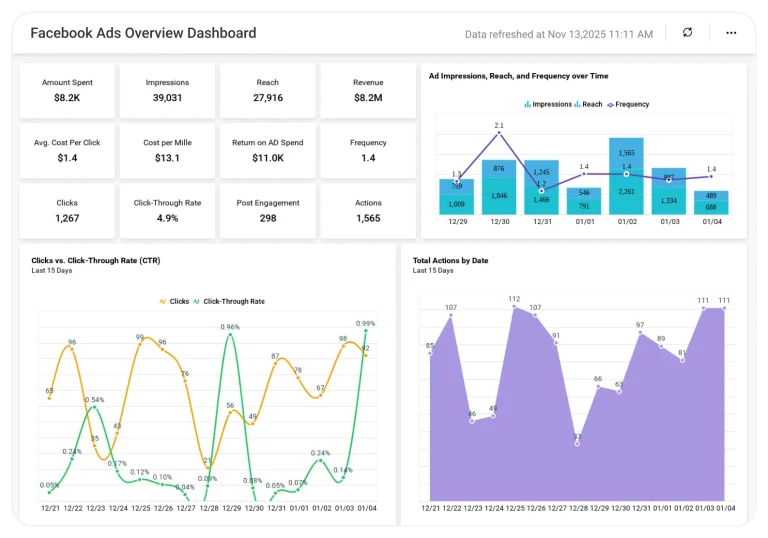Open the Revenue $8.2M card

368,90
